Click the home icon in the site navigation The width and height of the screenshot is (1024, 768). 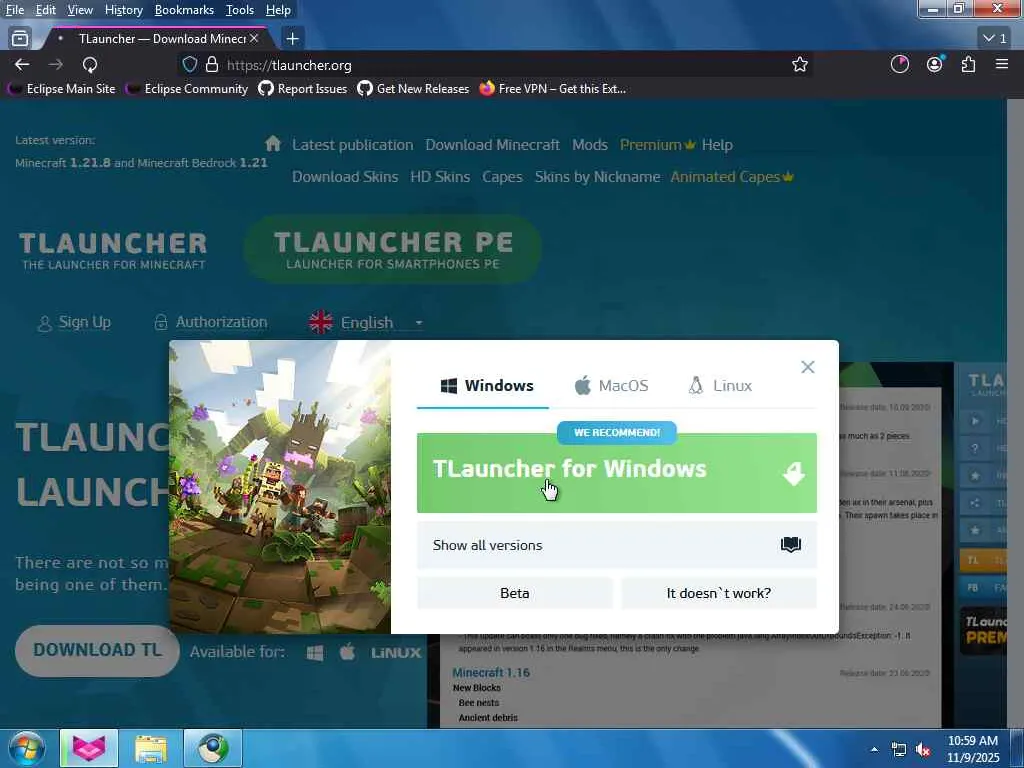click(273, 143)
